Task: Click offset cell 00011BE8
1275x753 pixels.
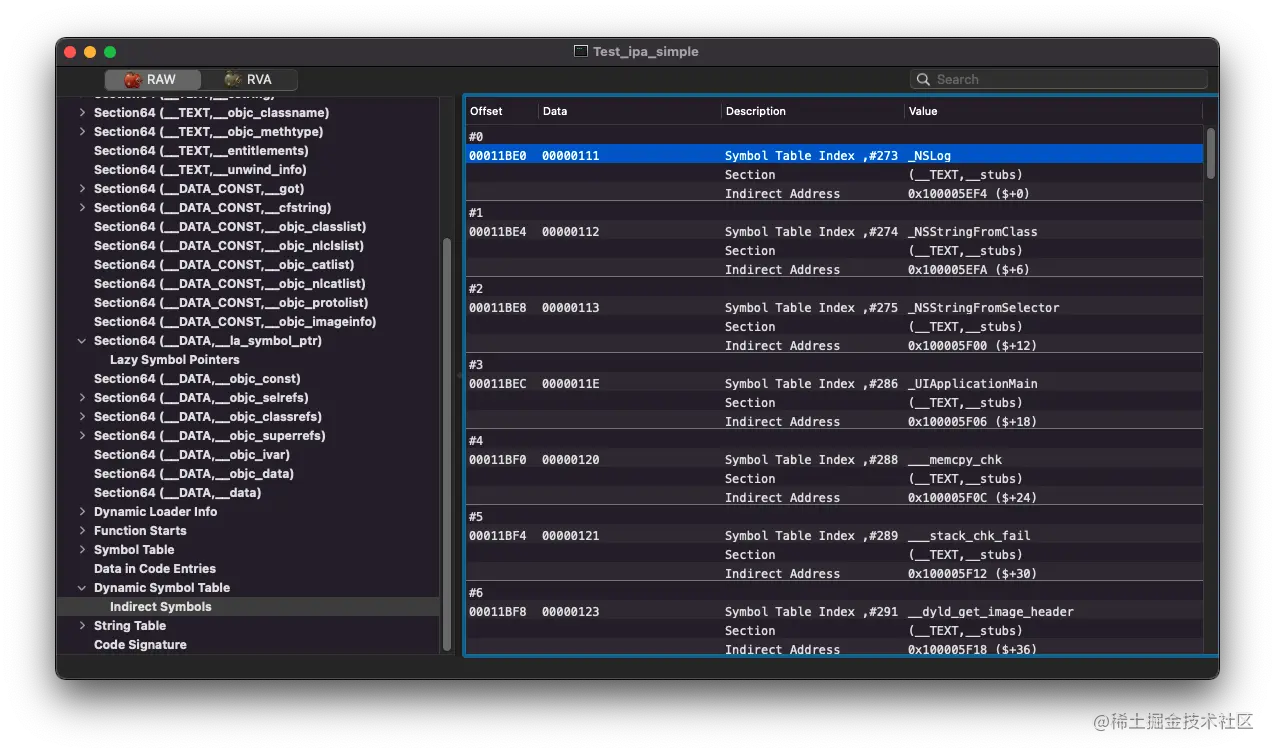Action: pos(497,307)
